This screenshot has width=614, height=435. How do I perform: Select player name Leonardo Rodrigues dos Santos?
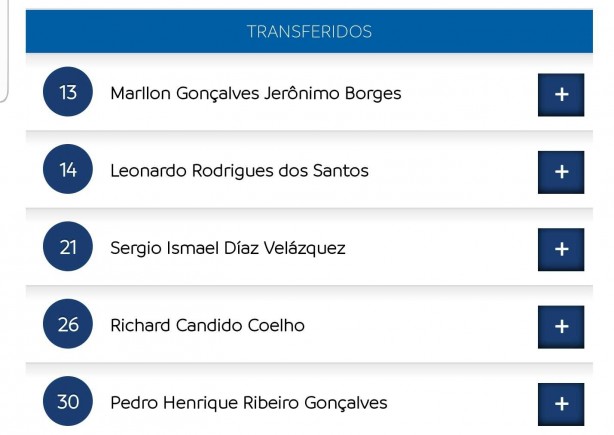click(x=239, y=171)
